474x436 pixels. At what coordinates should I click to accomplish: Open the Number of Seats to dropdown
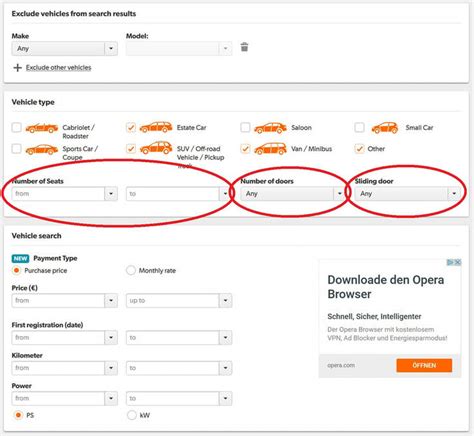(x=179, y=194)
